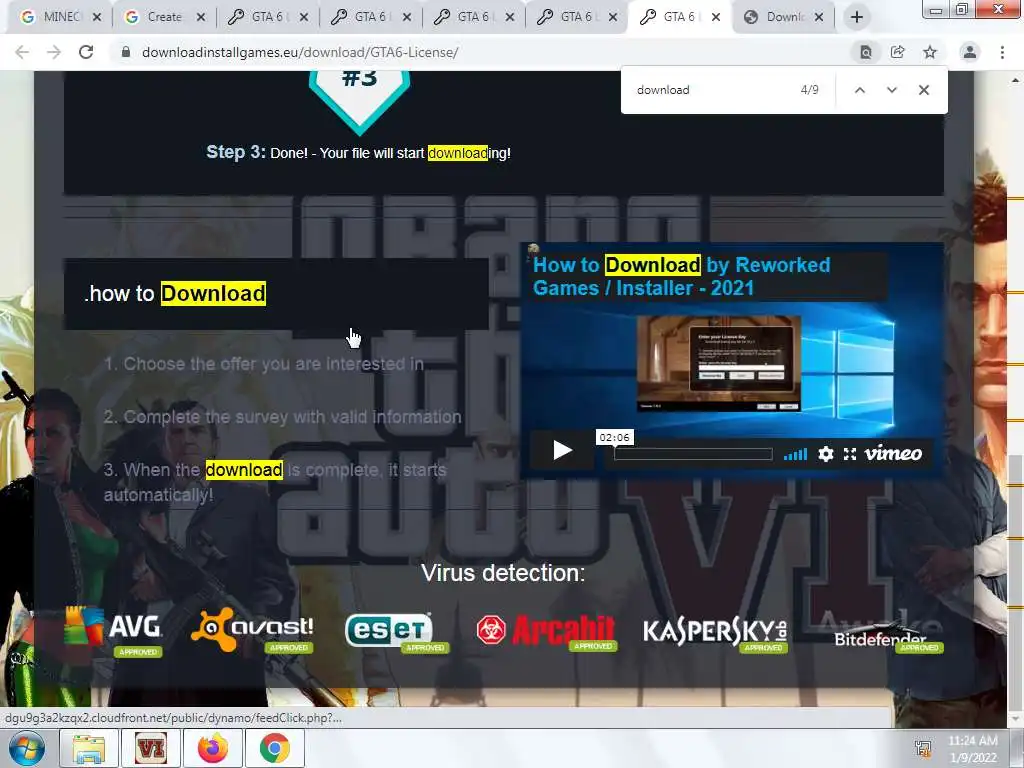Close the MINEC tab
Screen dimensions: 1024x768
coord(97,18)
